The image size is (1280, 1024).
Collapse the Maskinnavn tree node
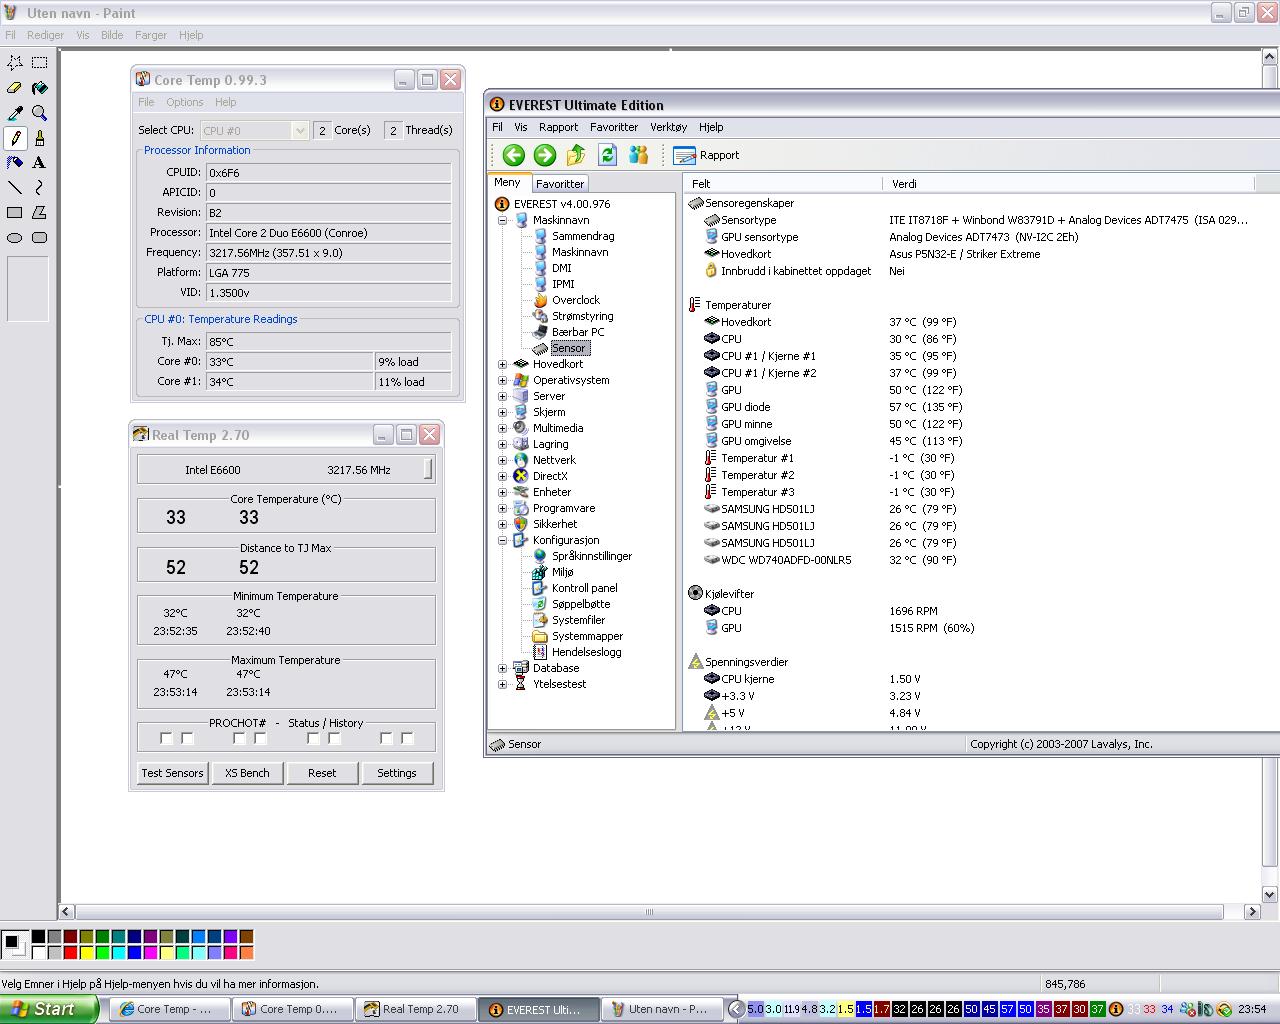502,220
